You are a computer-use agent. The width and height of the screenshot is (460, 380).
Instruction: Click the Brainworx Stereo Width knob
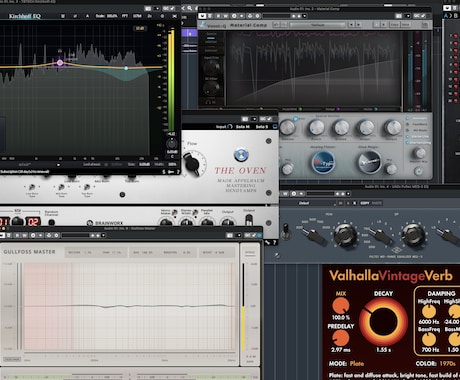(x=187, y=223)
